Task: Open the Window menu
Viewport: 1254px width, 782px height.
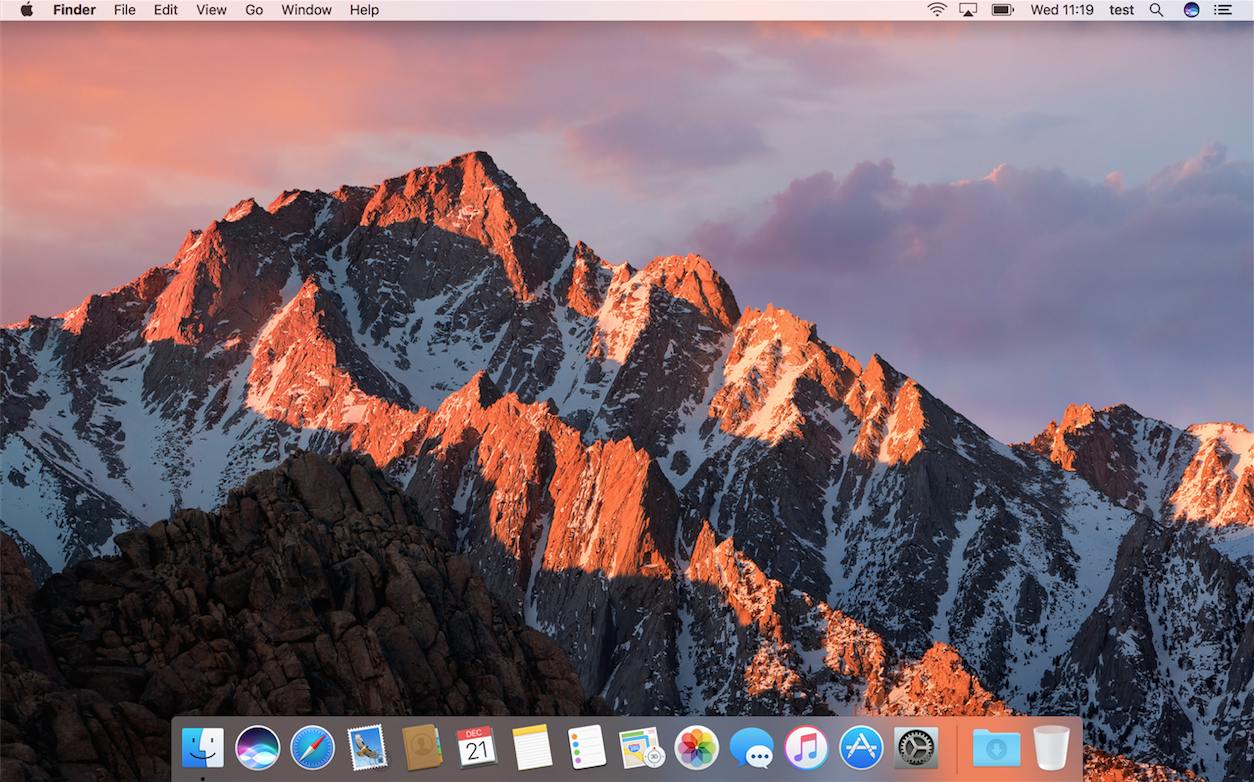Action: [306, 10]
